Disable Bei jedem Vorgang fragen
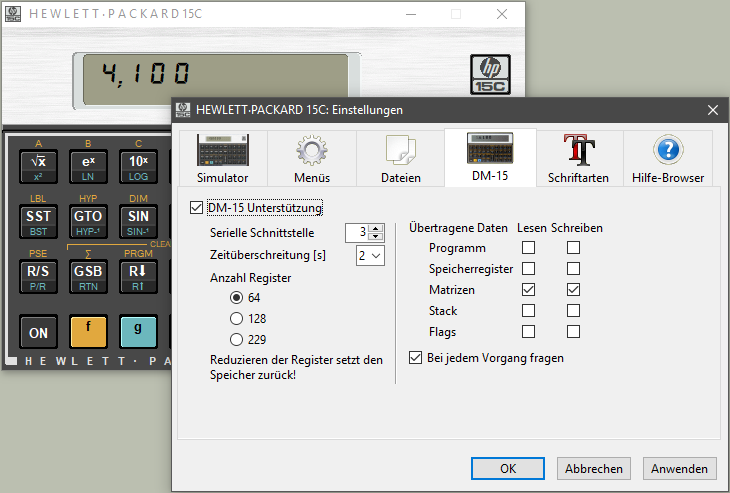This screenshot has width=730, height=493. (x=417, y=357)
